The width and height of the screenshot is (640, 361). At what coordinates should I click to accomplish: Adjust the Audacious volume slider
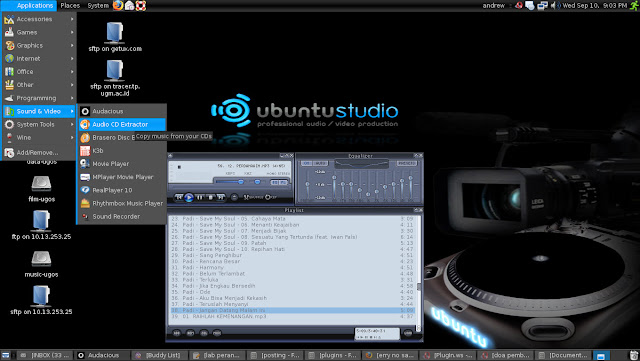coord(230,182)
